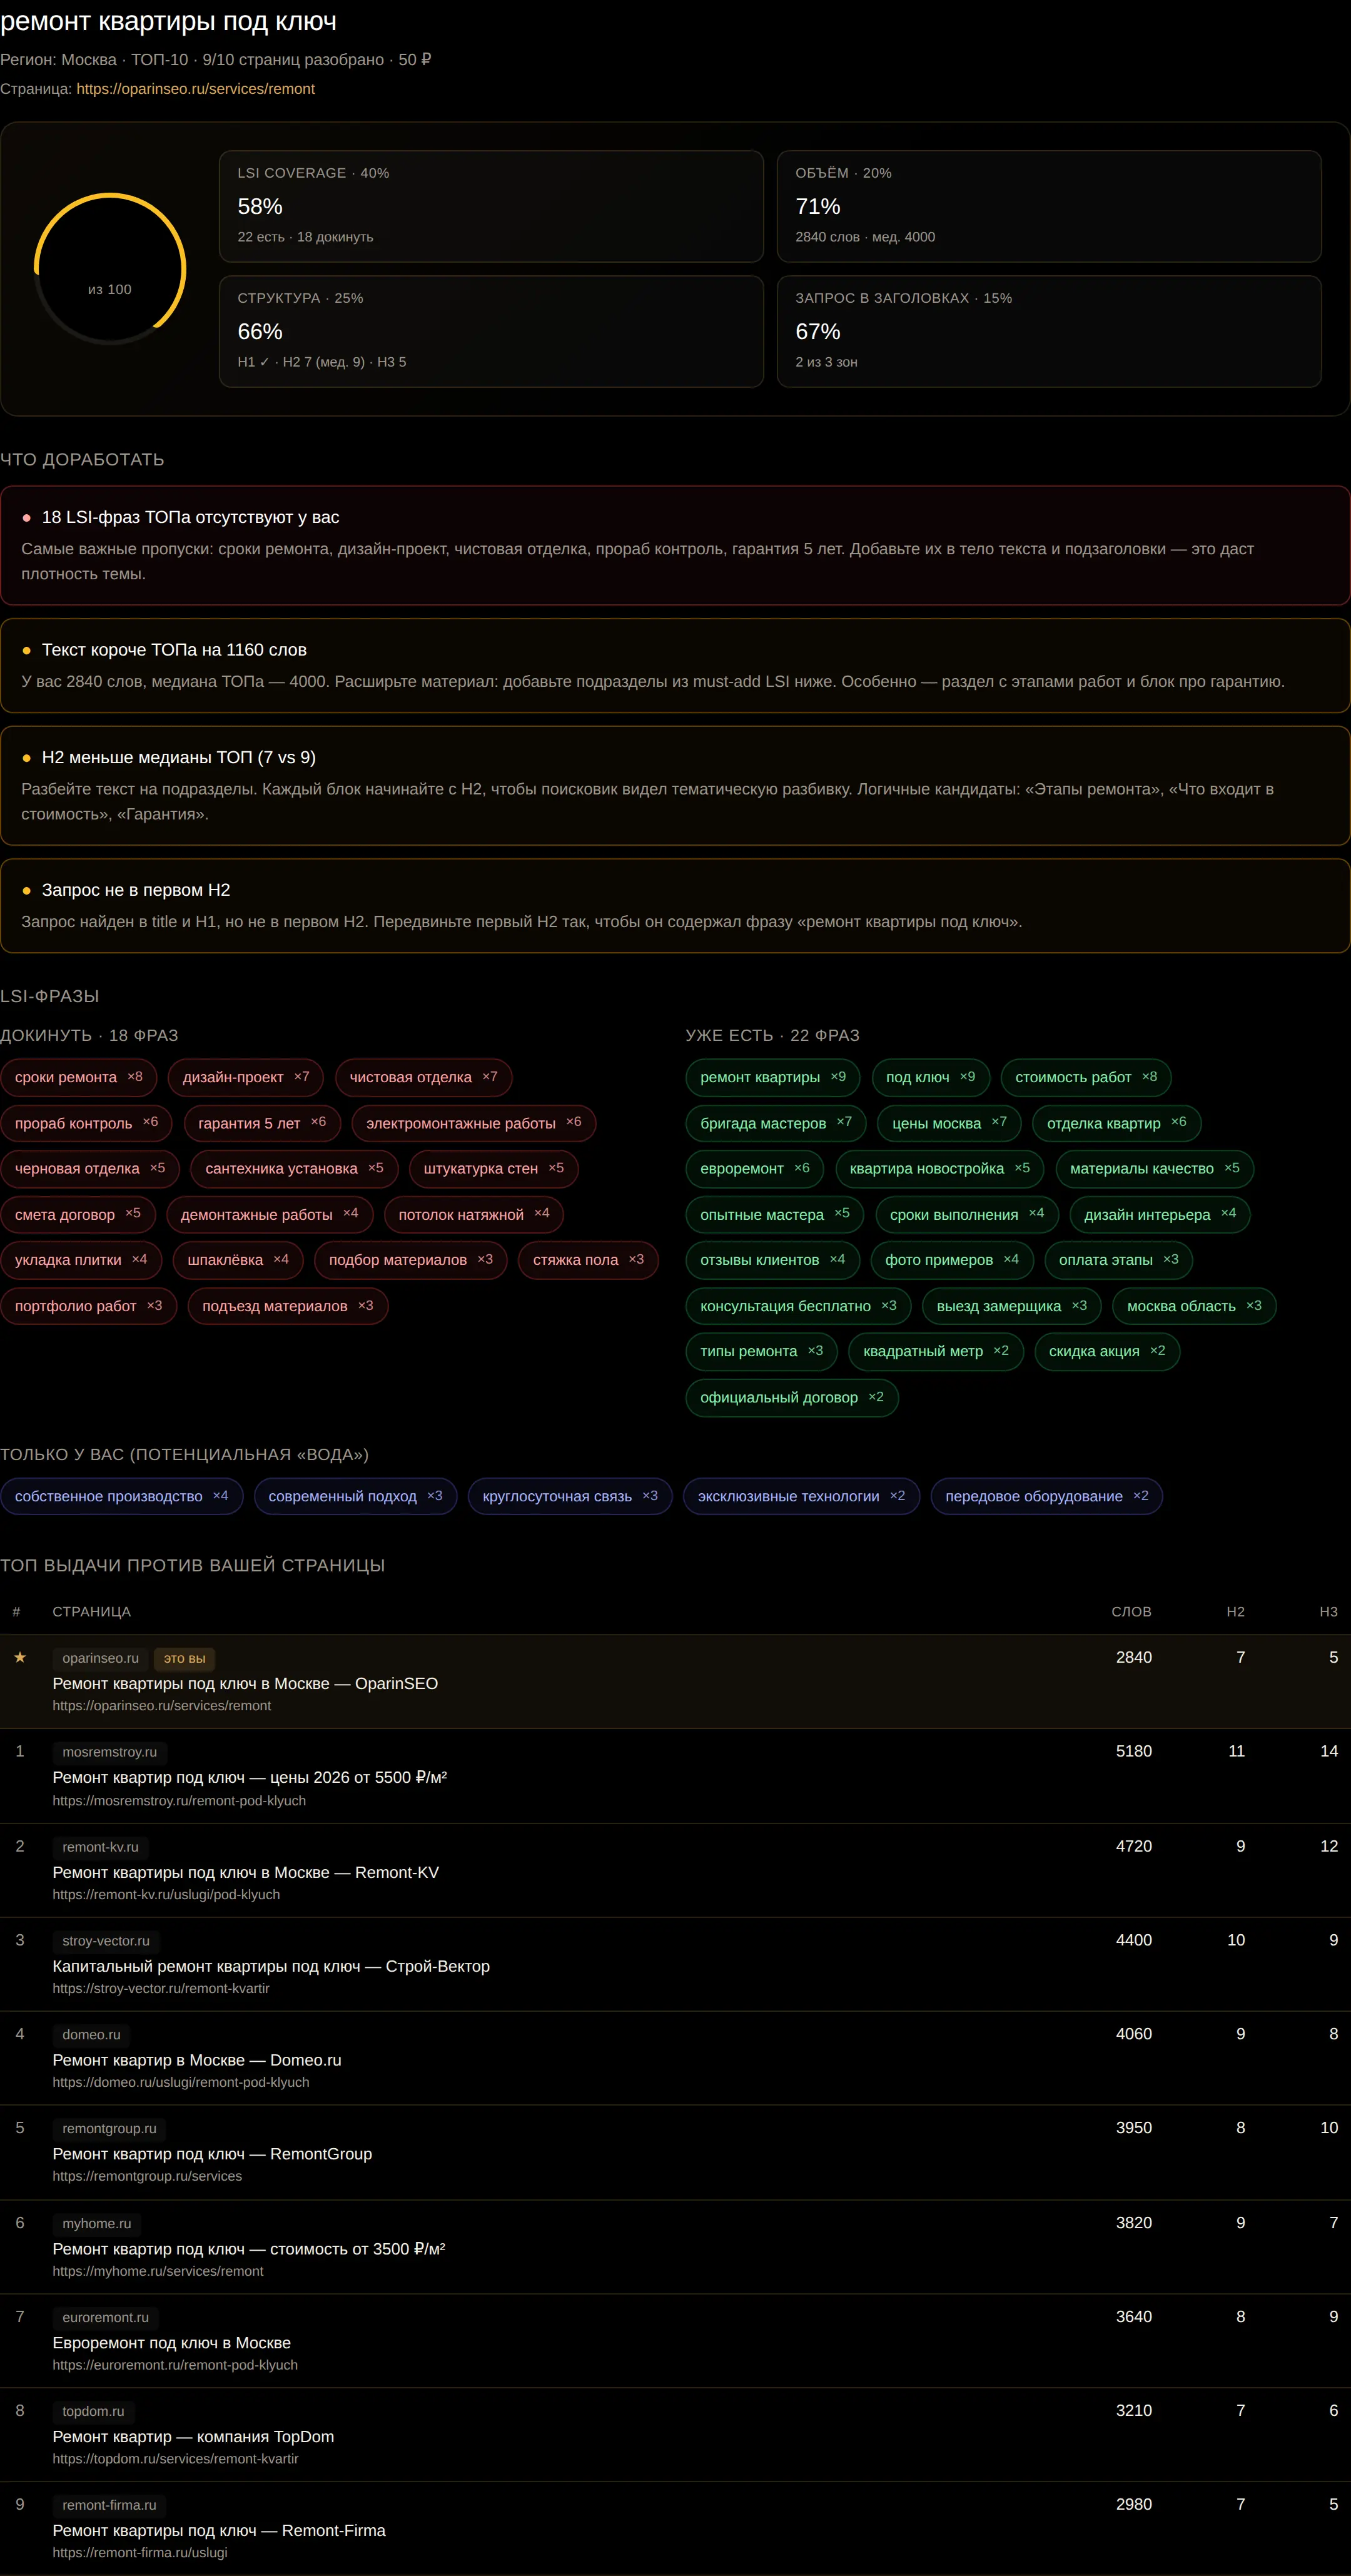Click the «Запрос в заголовках» 67% card
Image resolution: width=1351 pixels, height=2576 pixels.
tap(1049, 331)
